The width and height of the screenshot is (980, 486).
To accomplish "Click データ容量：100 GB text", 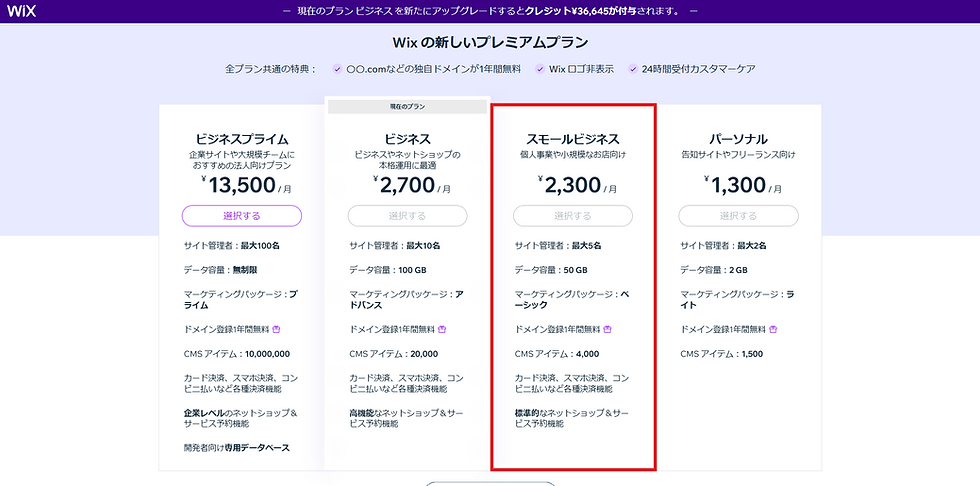I will 388,270.
